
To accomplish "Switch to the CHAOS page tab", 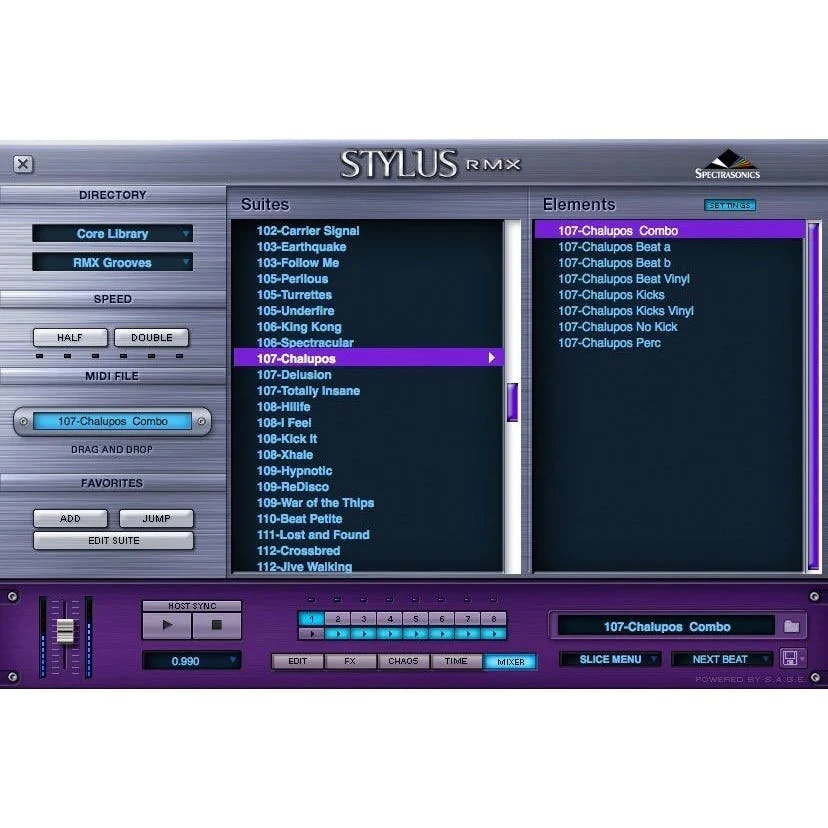I will click(403, 661).
